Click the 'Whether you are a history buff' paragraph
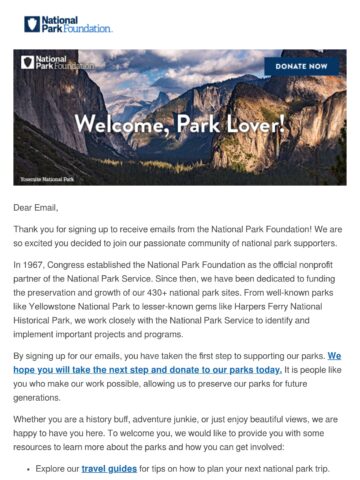 176,433
